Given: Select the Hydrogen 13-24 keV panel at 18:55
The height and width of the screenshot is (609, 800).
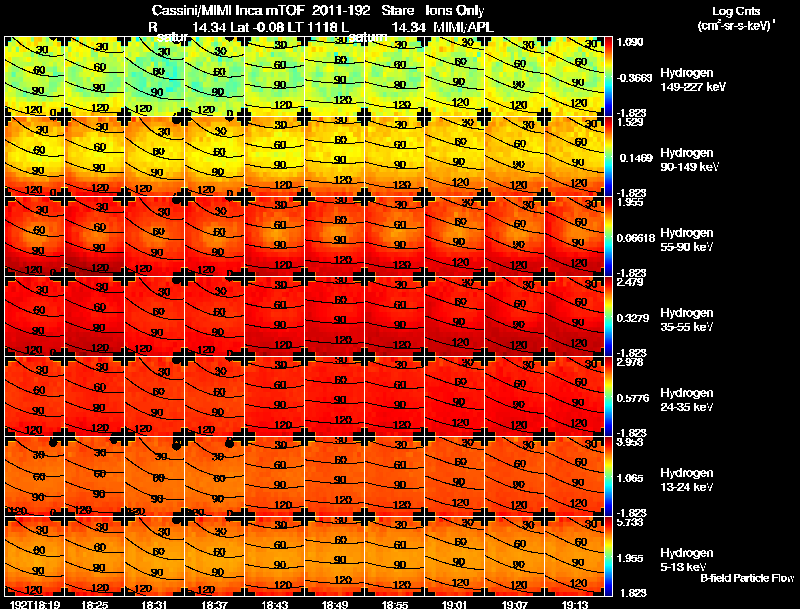Looking at the screenshot, I should pos(395,476).
